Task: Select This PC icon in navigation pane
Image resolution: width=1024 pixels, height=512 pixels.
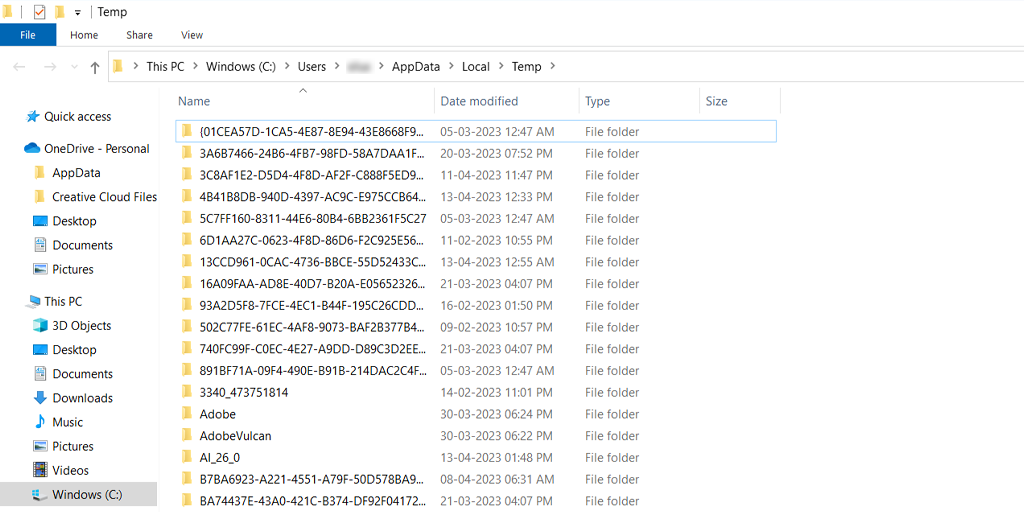Action: pos(32,302)
